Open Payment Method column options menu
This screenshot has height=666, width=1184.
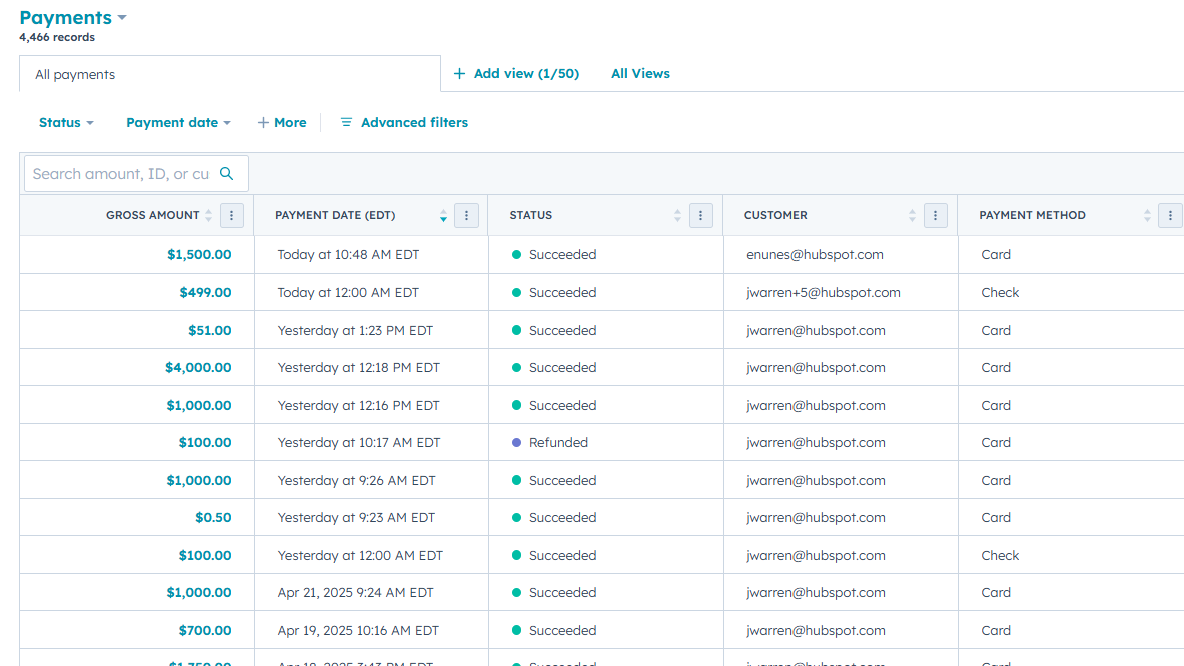point(1170,215)
